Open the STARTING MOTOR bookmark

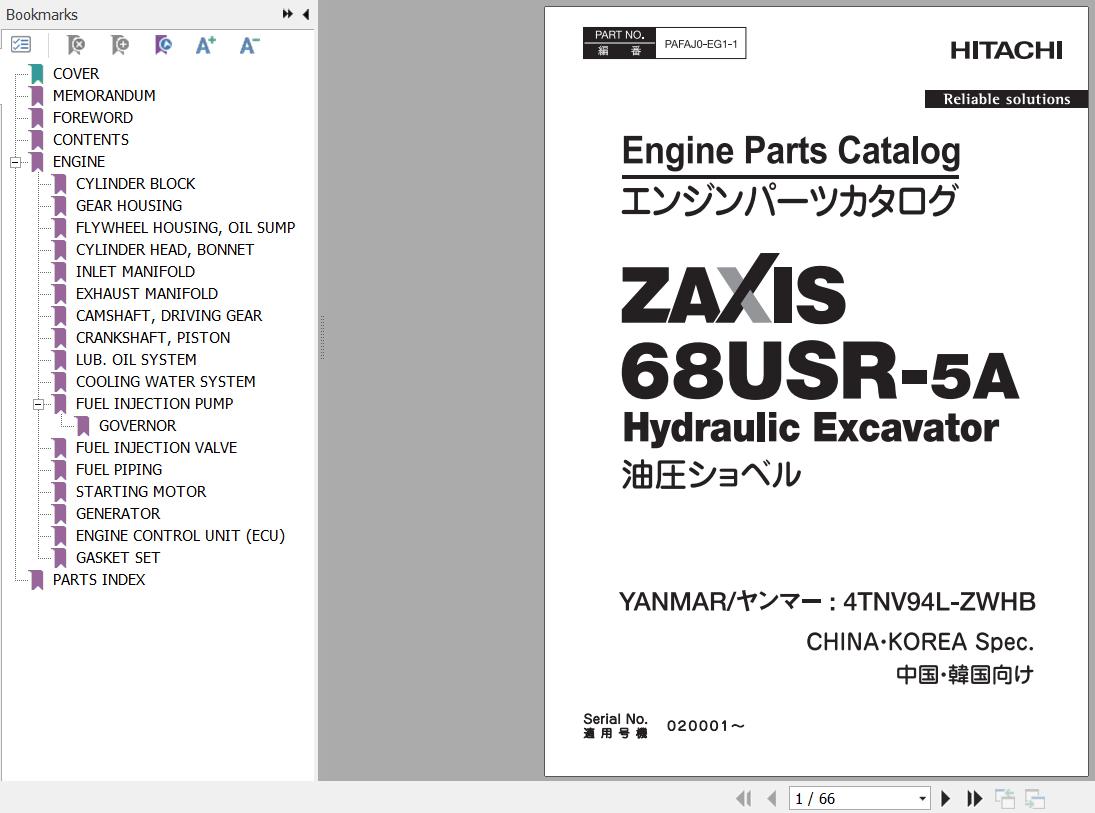point(141,492)
